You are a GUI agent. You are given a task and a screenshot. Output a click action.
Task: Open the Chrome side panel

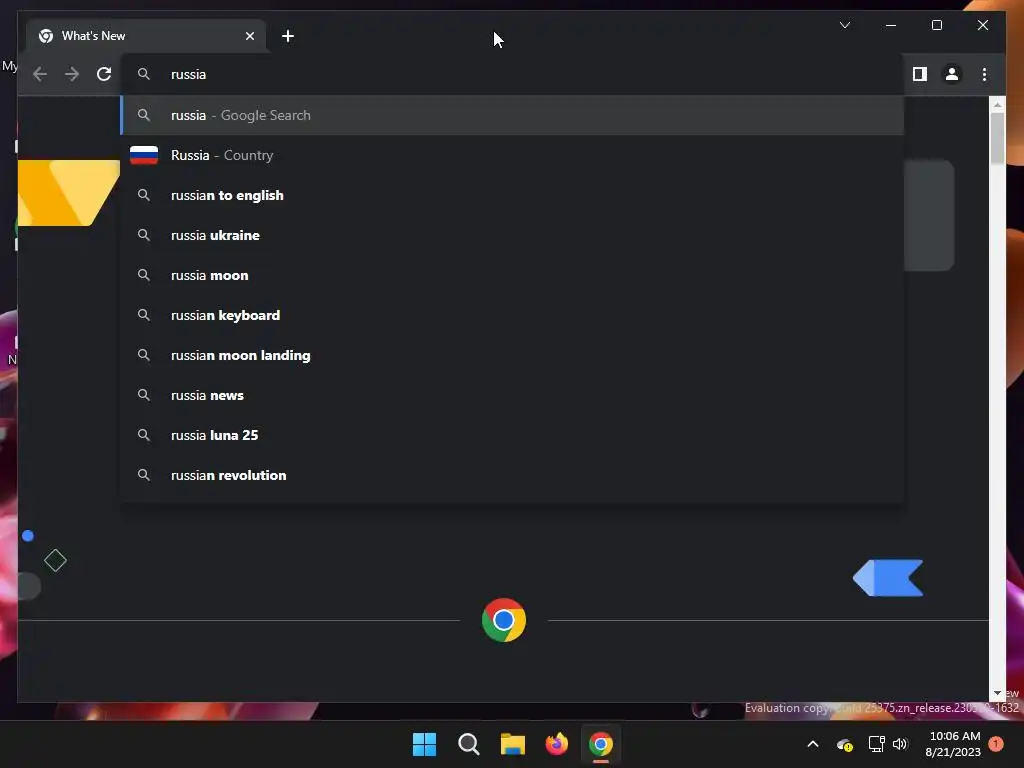coord(920,74)
